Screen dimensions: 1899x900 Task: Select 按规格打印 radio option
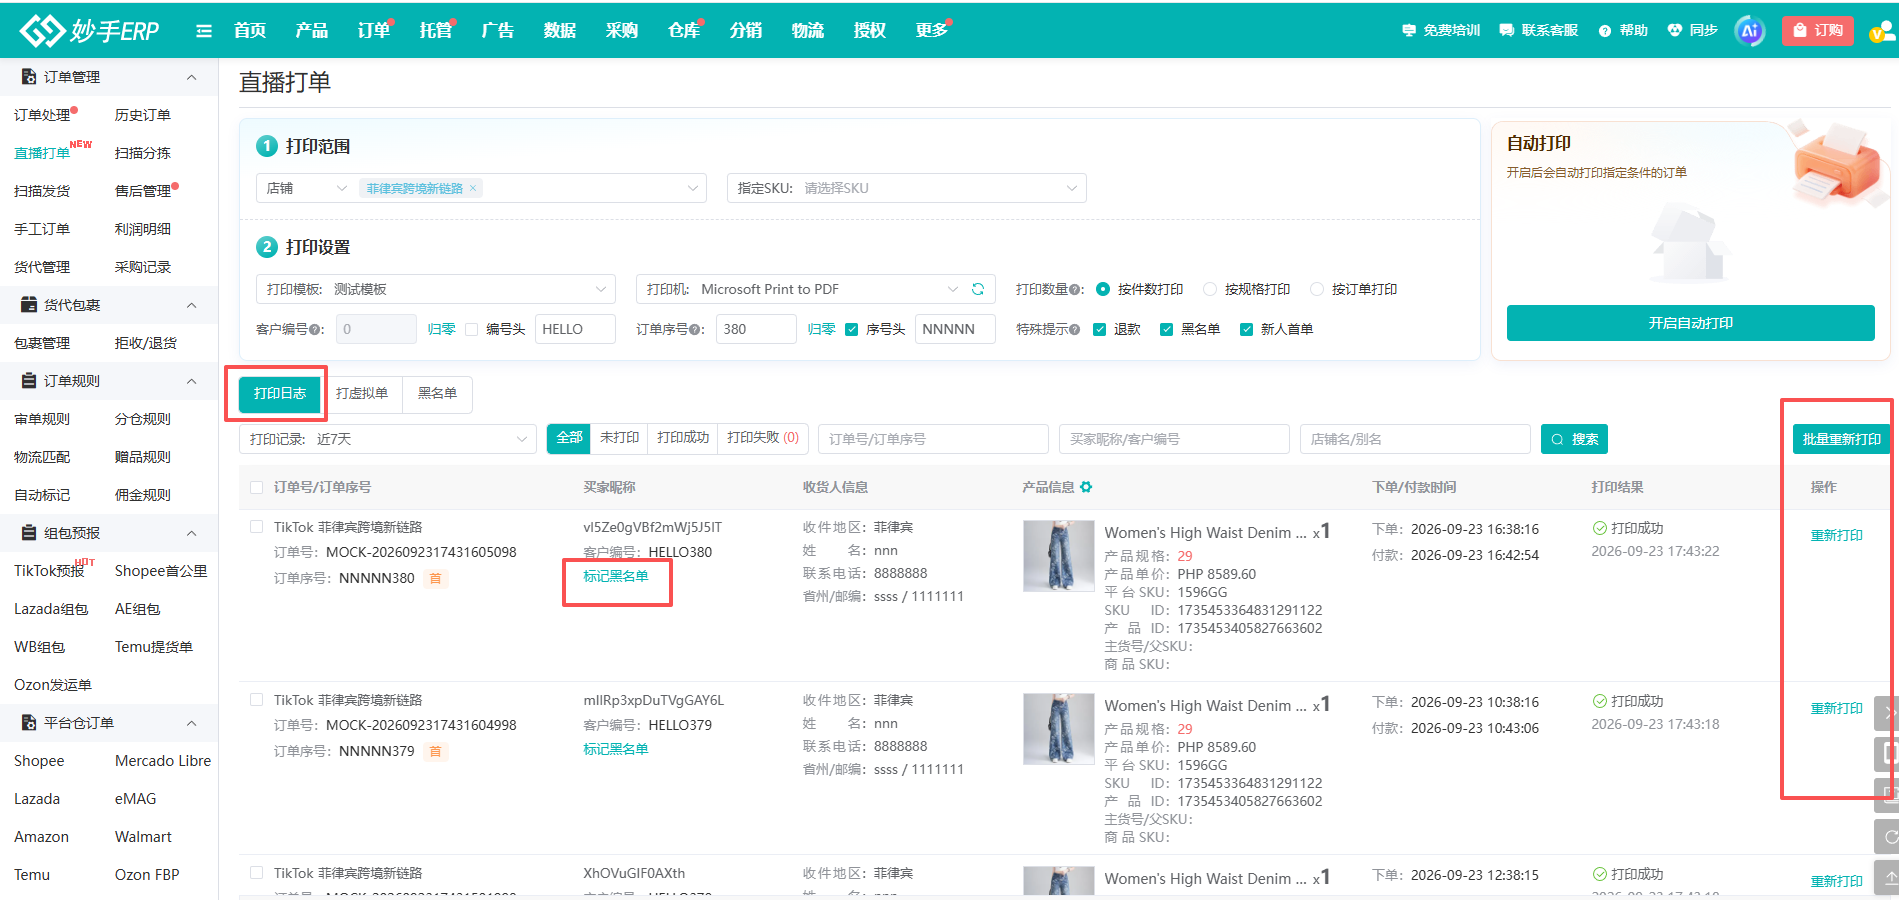click(1210, 289)
